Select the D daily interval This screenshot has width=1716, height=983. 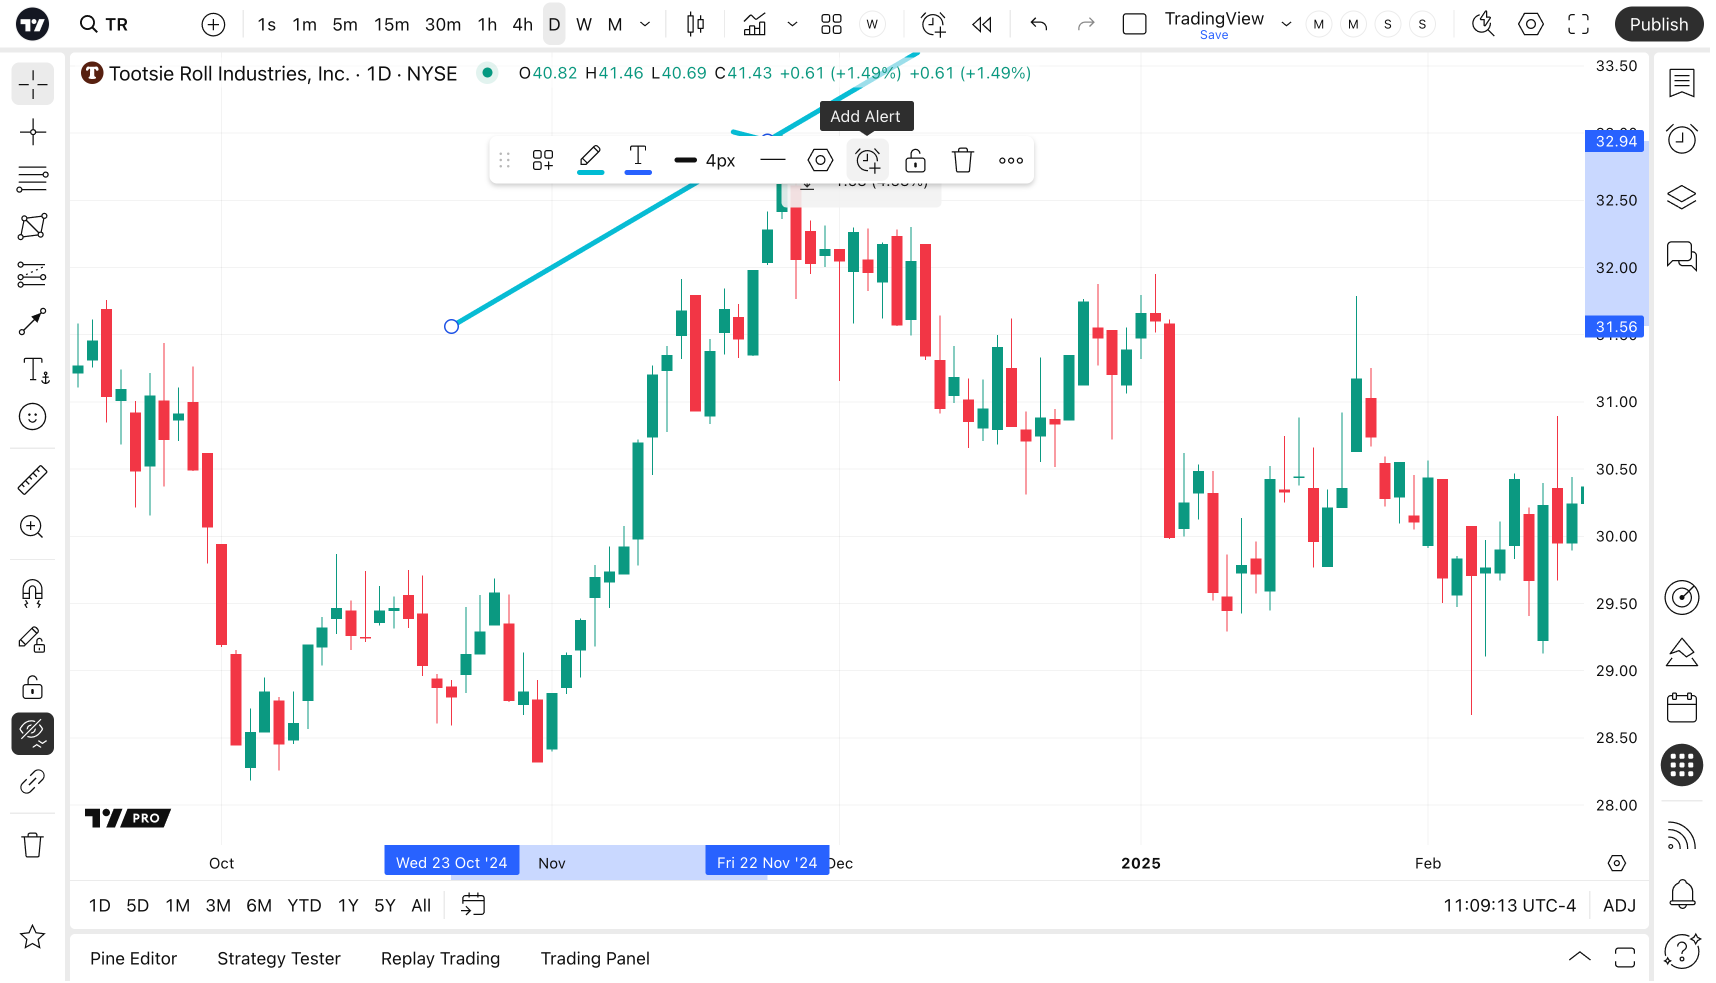point(554,24)
